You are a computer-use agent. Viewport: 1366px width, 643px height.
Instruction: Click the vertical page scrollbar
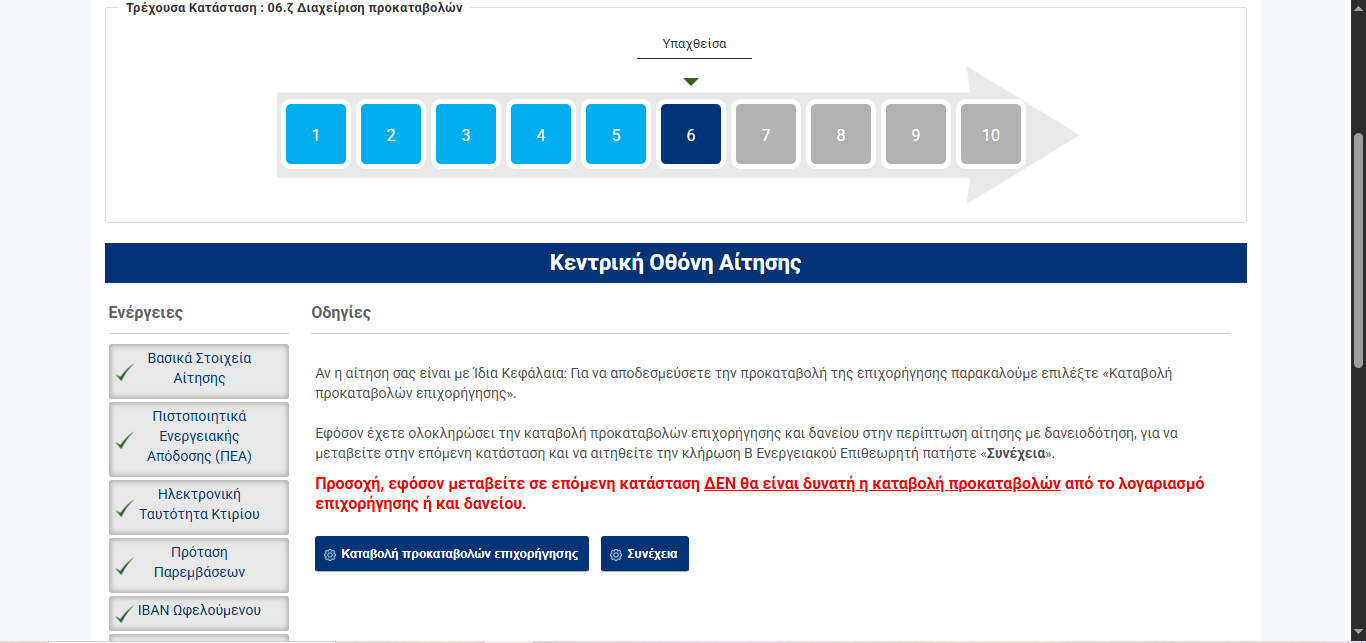pos(1358,300)
